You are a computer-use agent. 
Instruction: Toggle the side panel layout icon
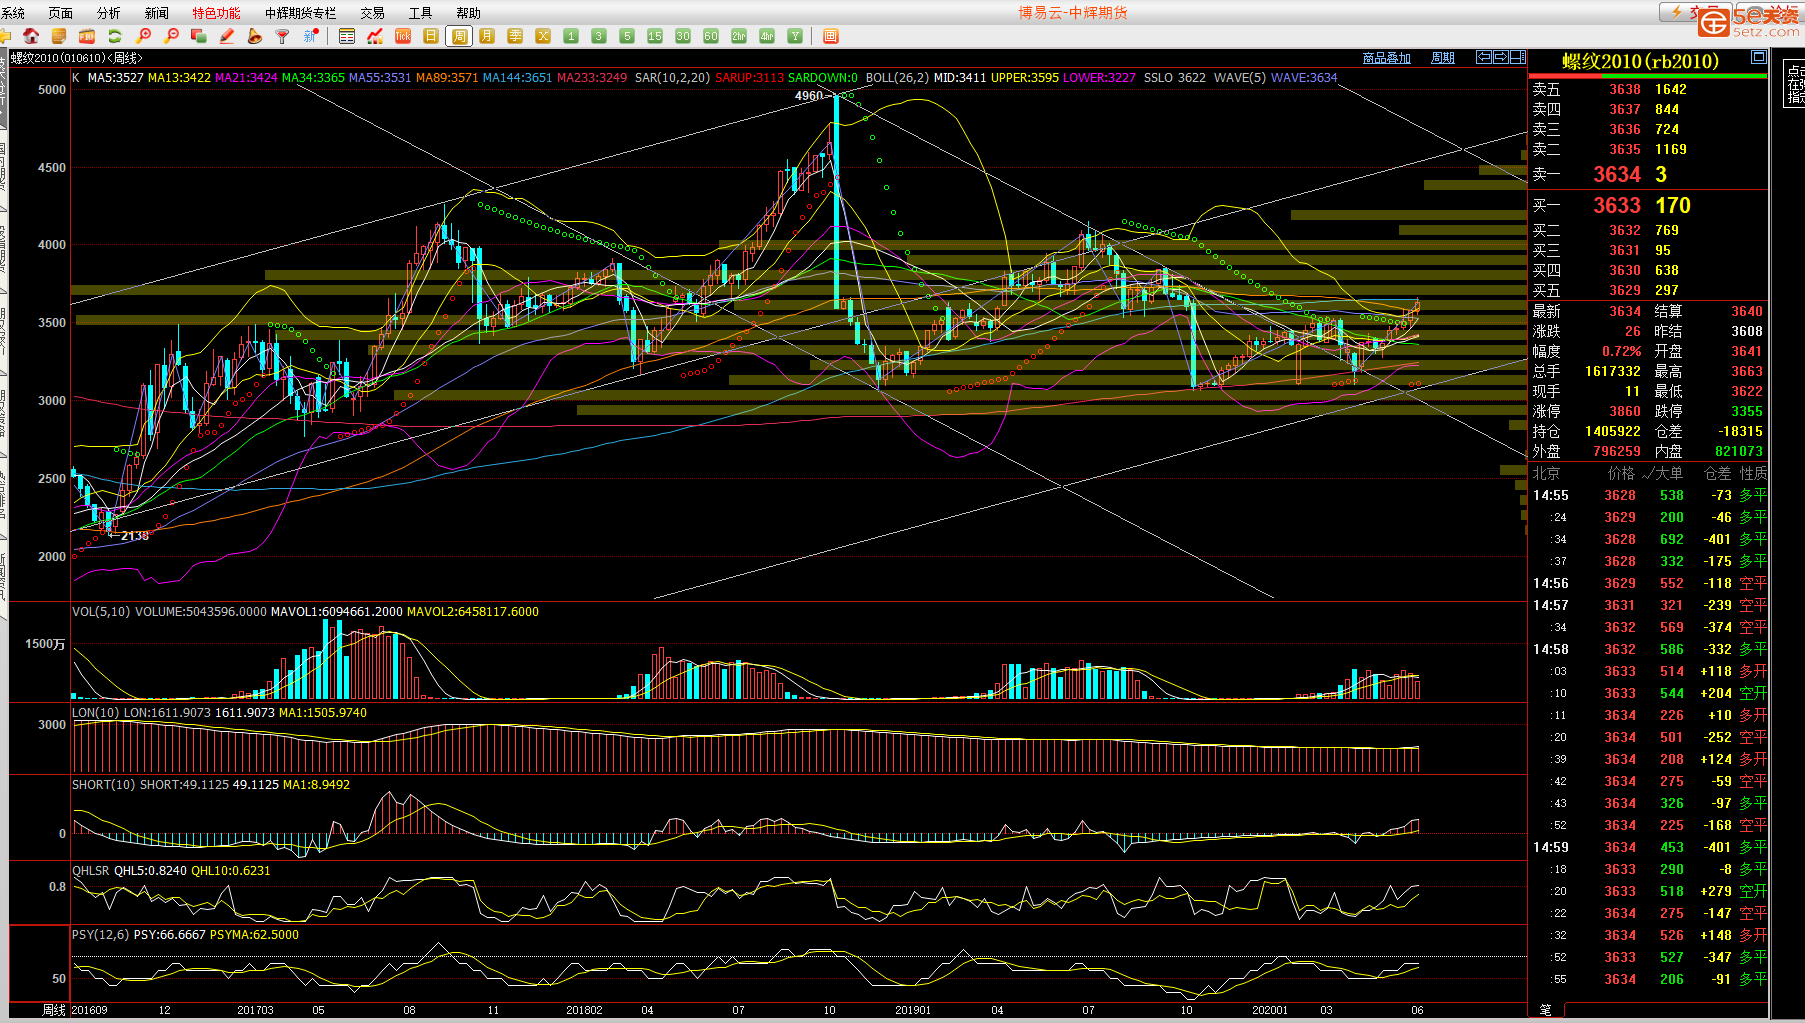tap(1518, 57)
